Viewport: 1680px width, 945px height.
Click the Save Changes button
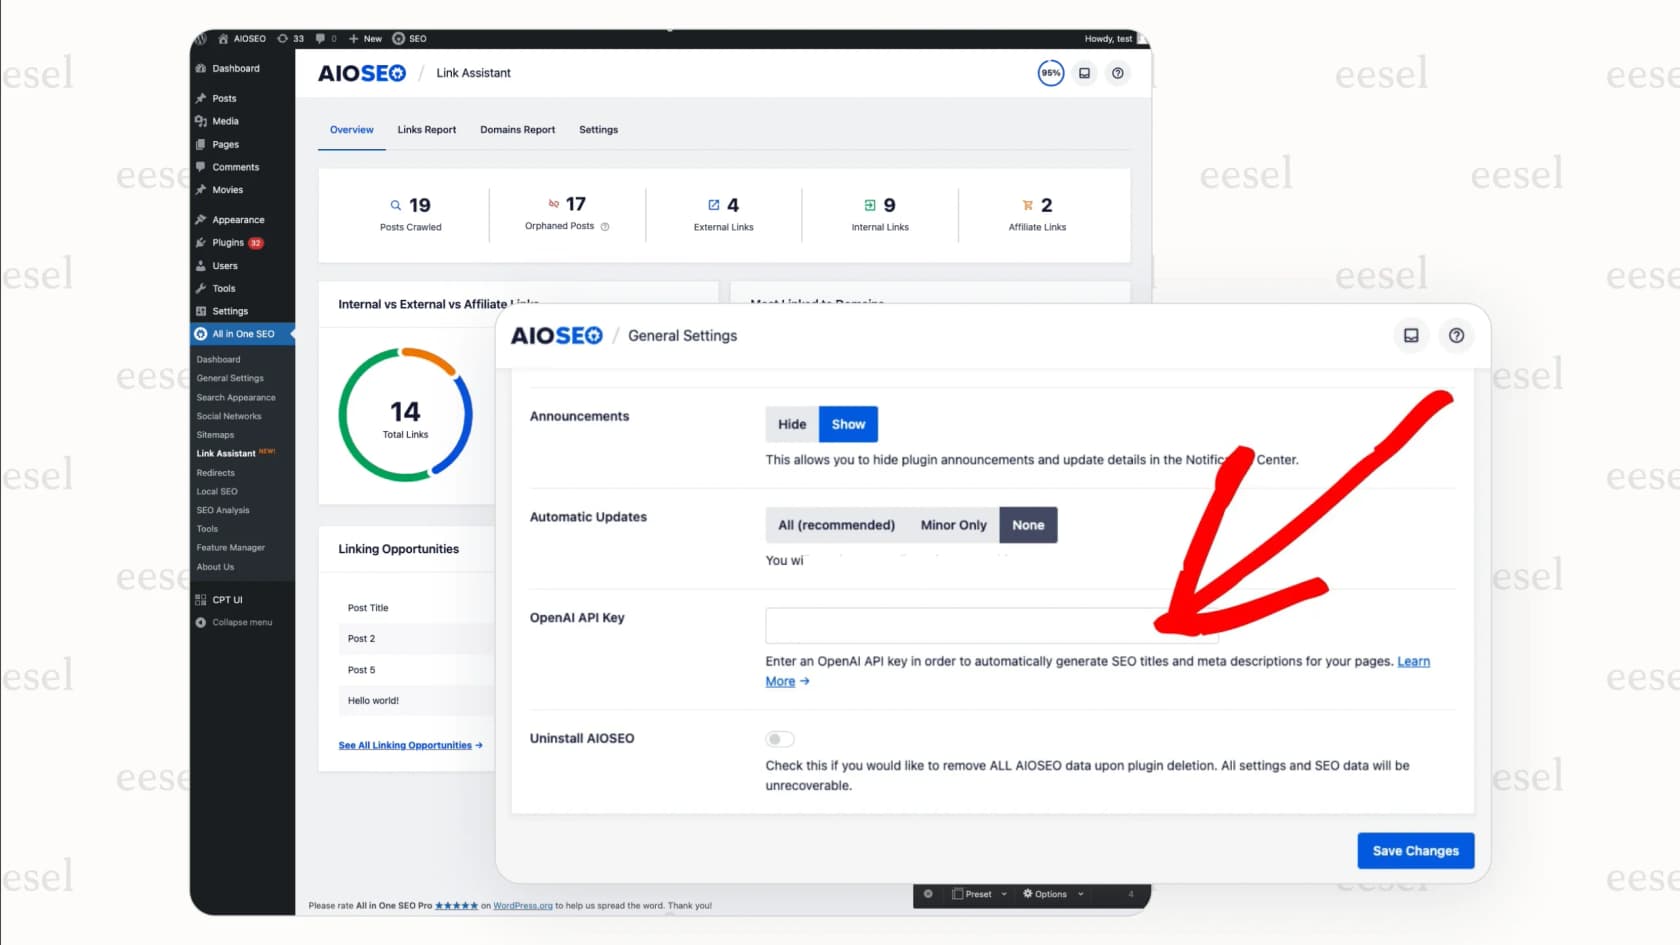1415,851
